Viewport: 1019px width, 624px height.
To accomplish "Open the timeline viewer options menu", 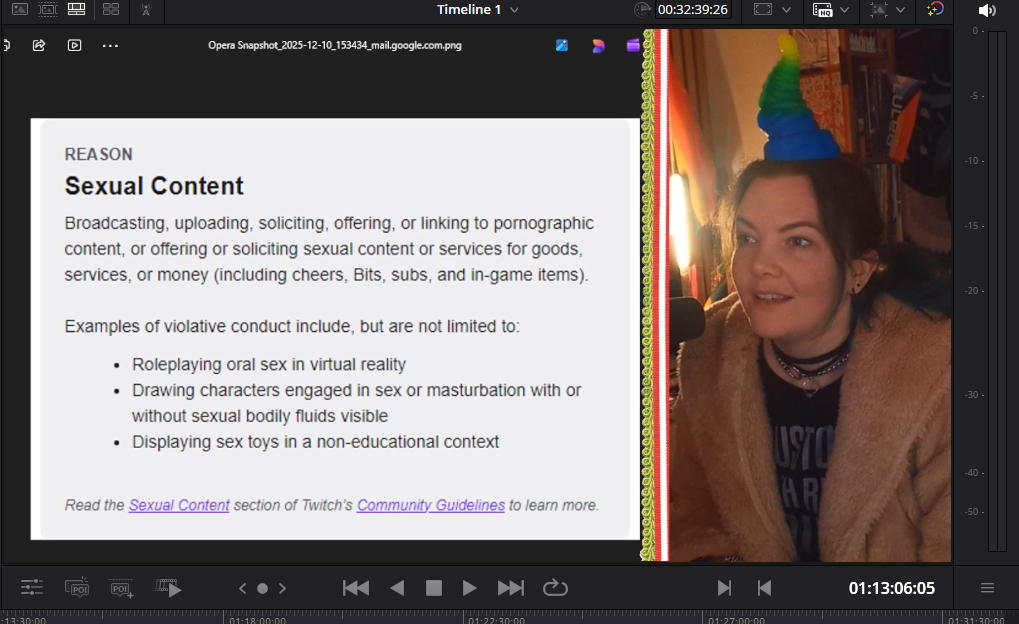I will click(987, 588).
